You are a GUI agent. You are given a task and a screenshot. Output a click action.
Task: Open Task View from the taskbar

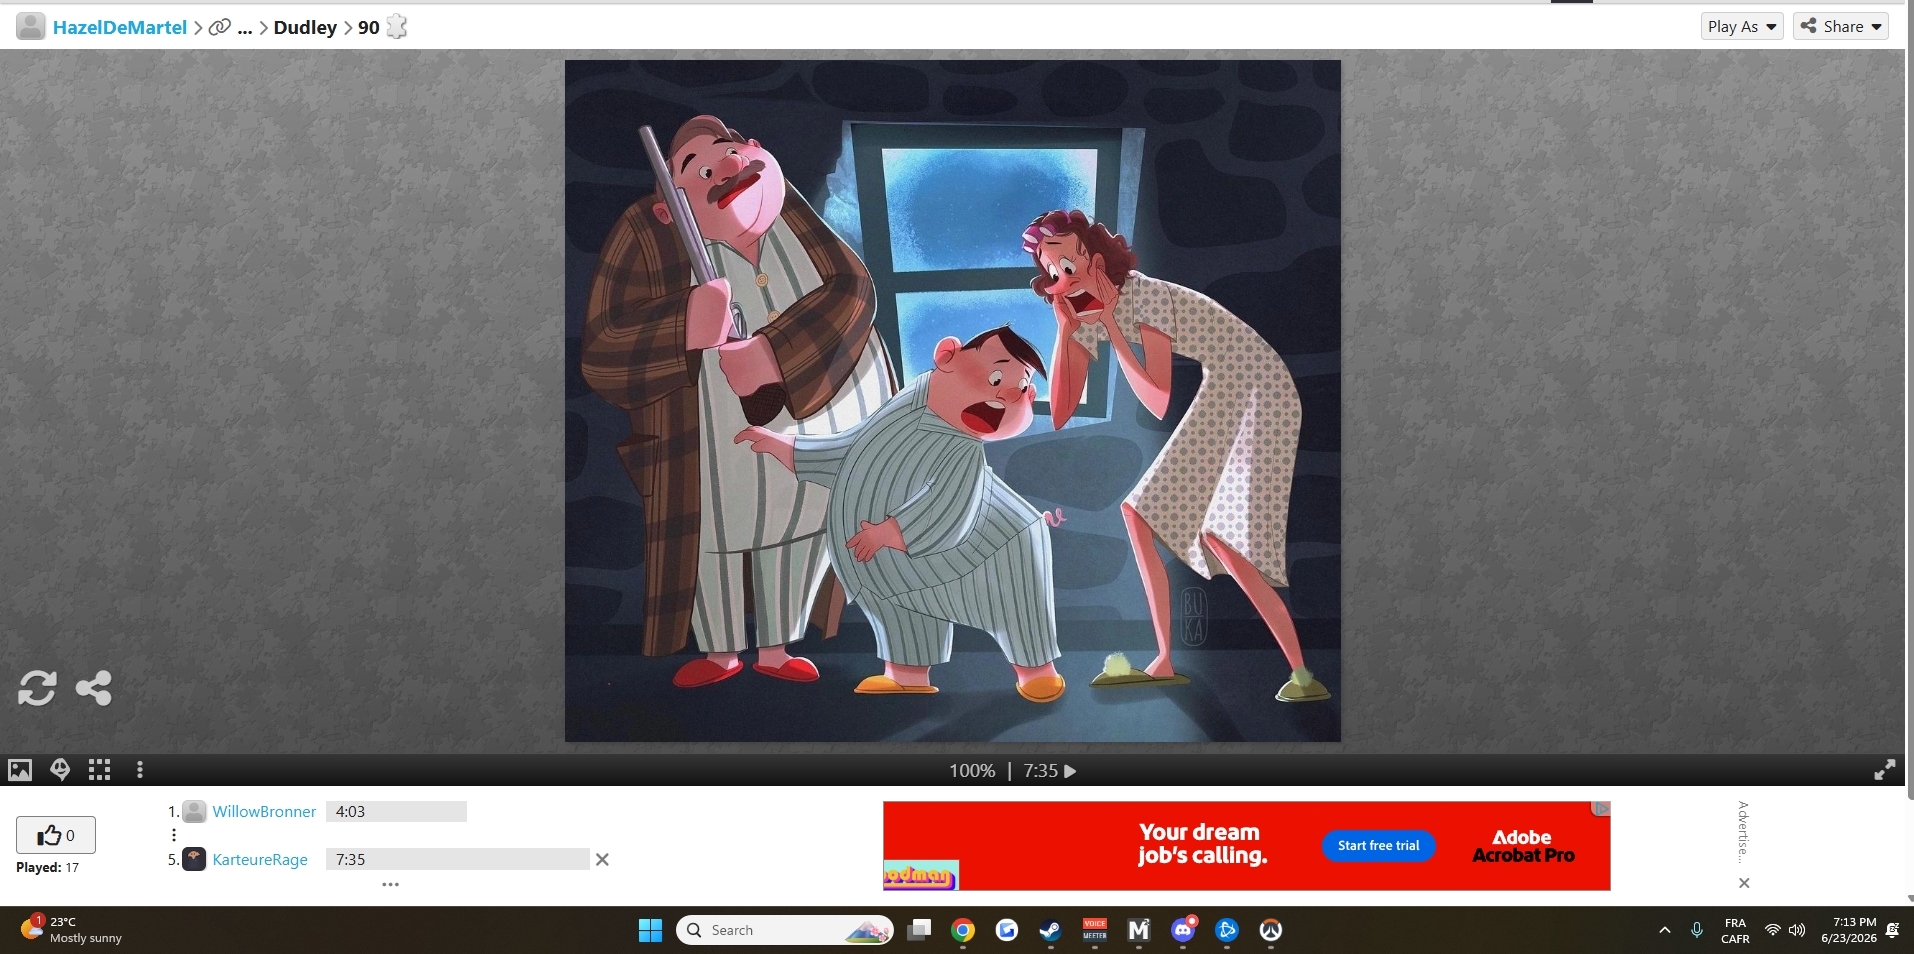[919, 931]
